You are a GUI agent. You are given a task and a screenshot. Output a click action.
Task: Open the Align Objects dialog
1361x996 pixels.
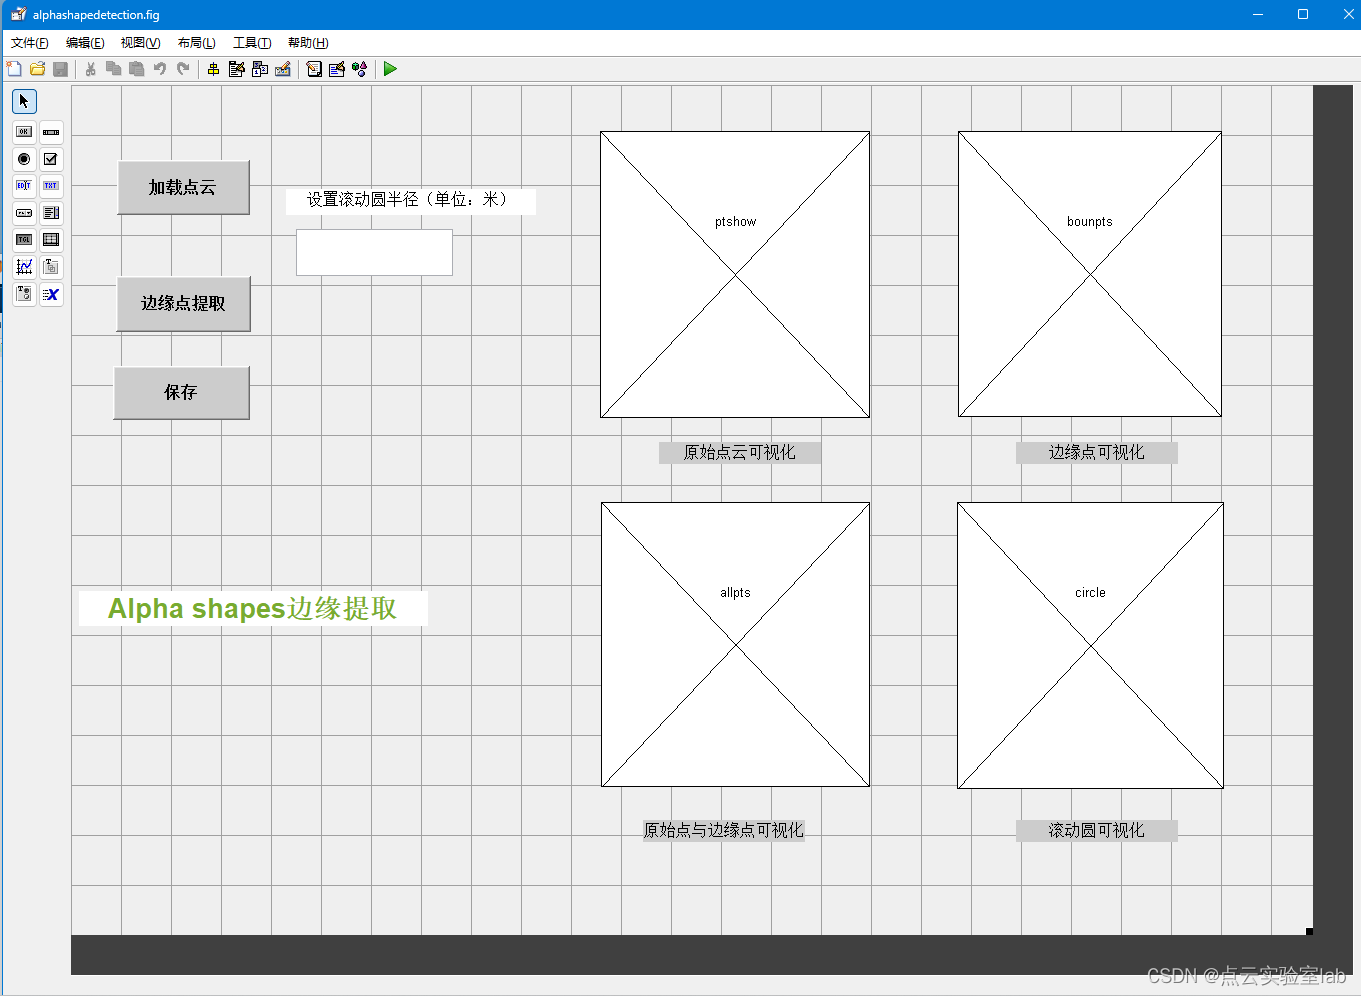(213, 69)
